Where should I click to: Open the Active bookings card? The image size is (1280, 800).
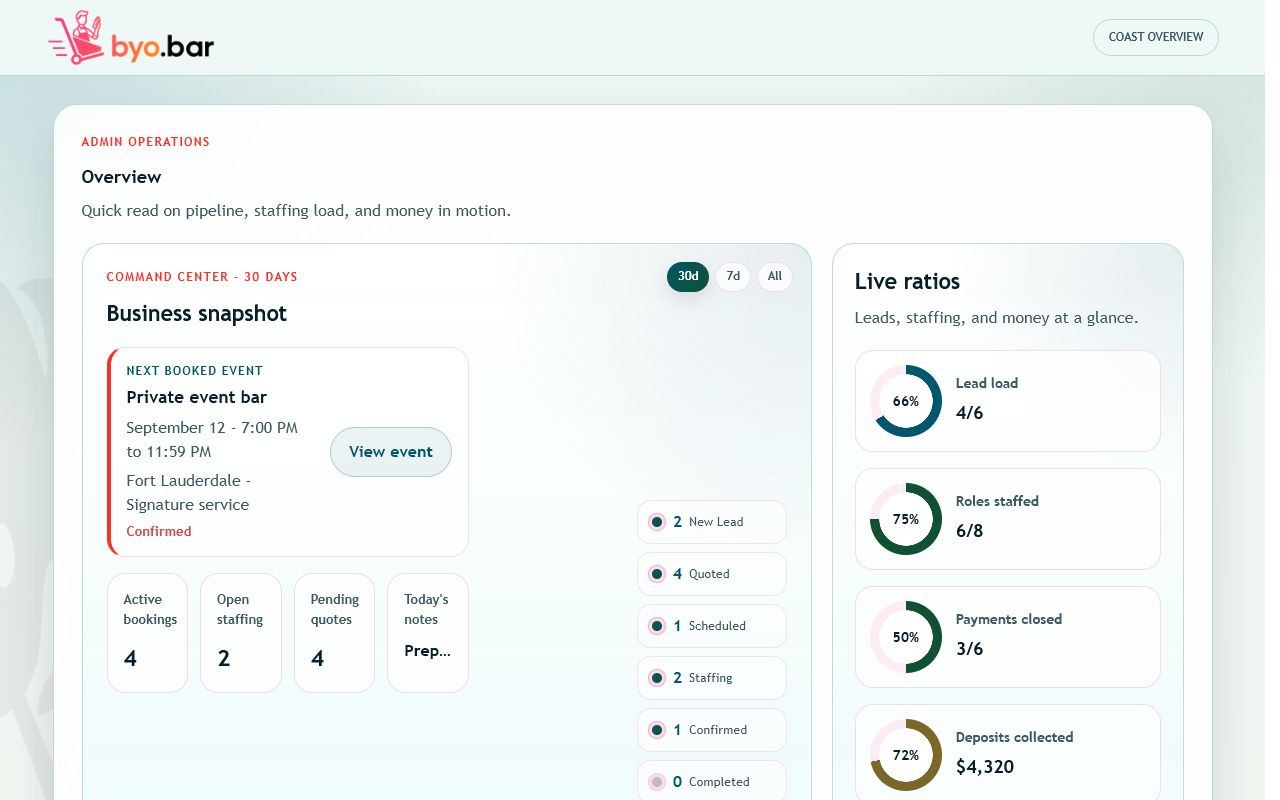[x=148, y=633]
